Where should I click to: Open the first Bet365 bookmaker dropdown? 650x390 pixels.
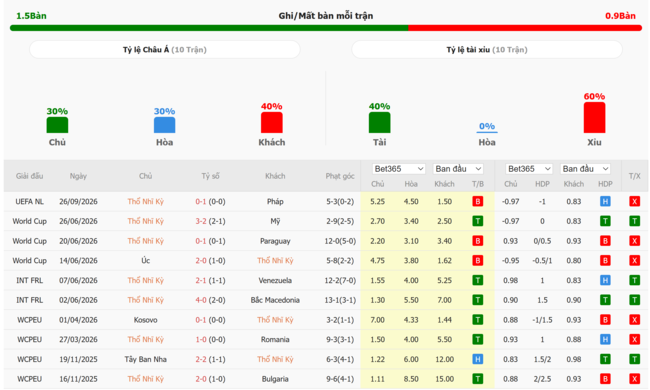point(398,169)
